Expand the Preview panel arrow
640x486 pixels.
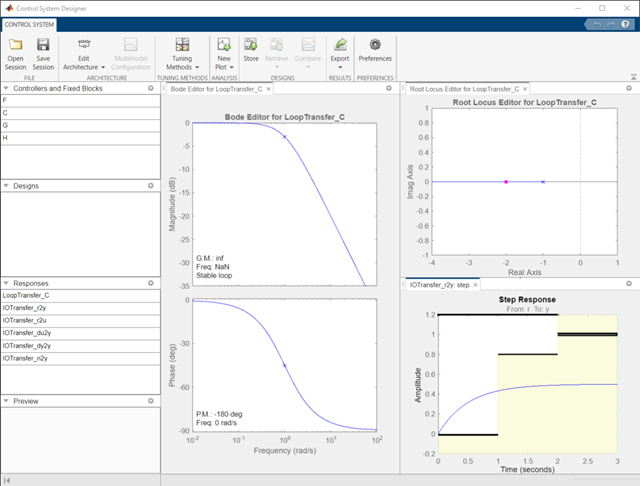[x=5, y=401]
